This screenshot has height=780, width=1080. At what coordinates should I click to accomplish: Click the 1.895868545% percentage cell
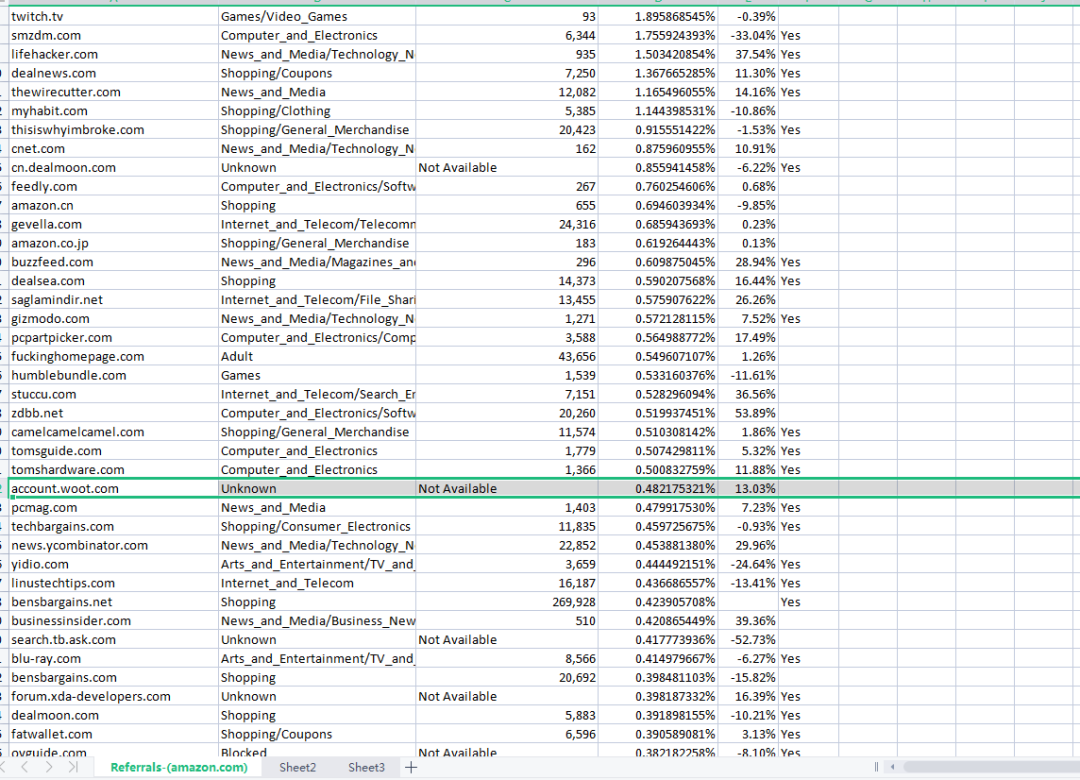pyautogui.click(x=658, y=17)
